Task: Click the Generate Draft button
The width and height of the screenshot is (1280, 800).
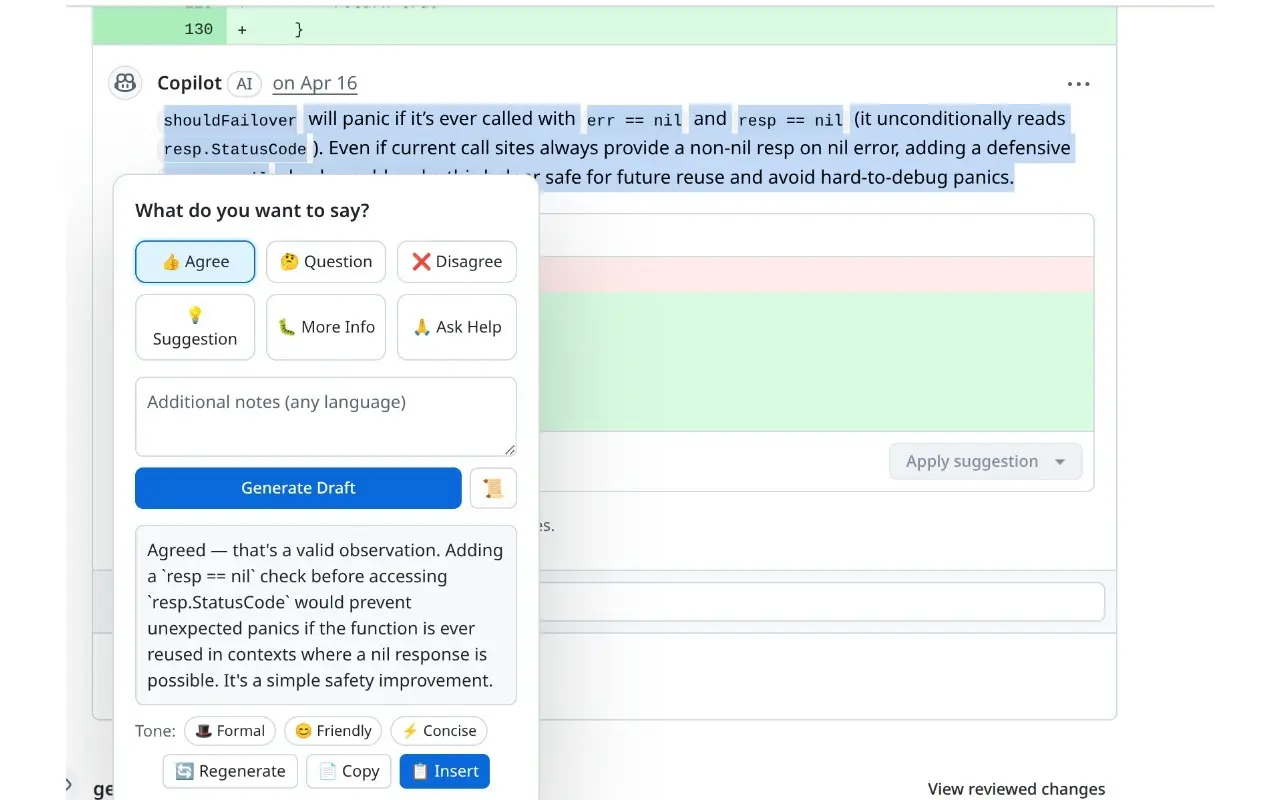Action: 298,488
